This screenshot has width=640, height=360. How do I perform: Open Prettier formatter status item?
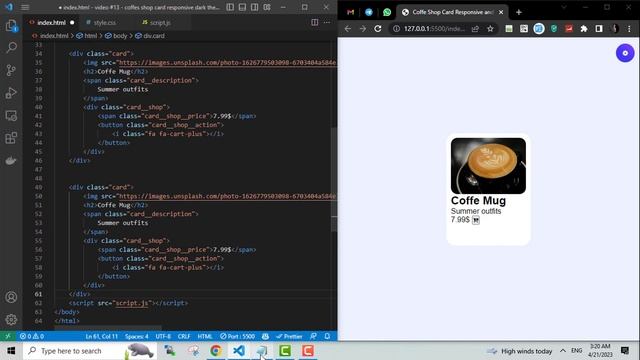pyautogui.click(x=289, y=336)
